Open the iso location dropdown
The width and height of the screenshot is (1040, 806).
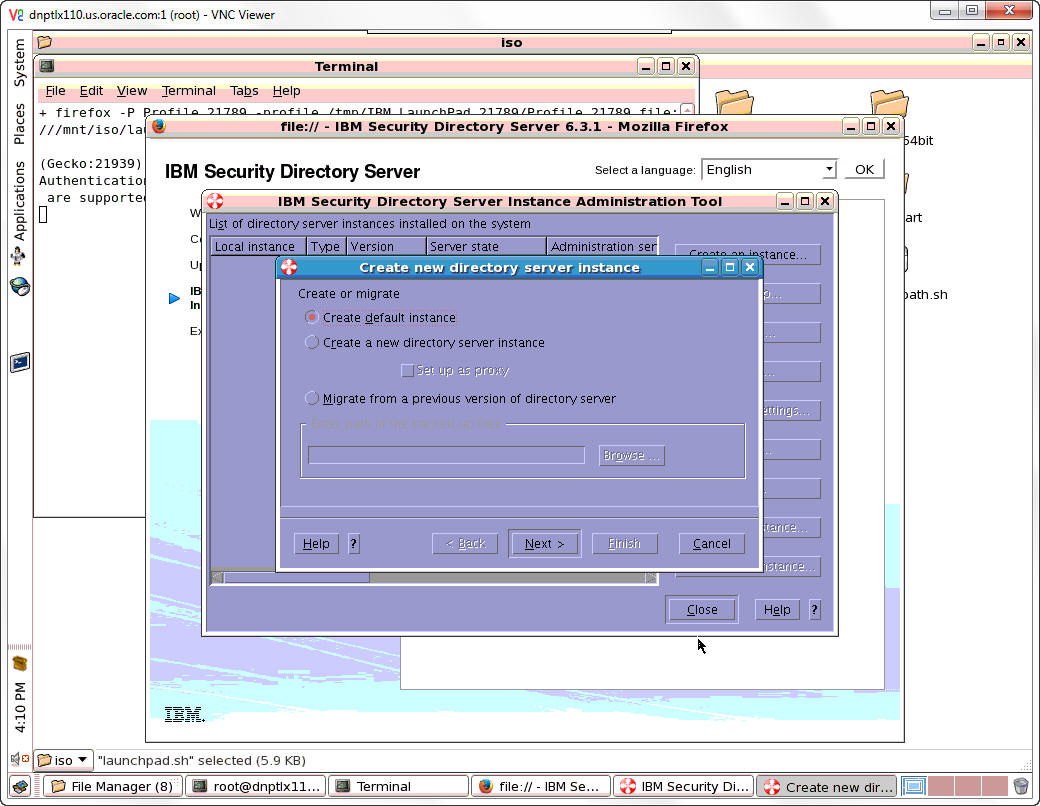[62, 760]
